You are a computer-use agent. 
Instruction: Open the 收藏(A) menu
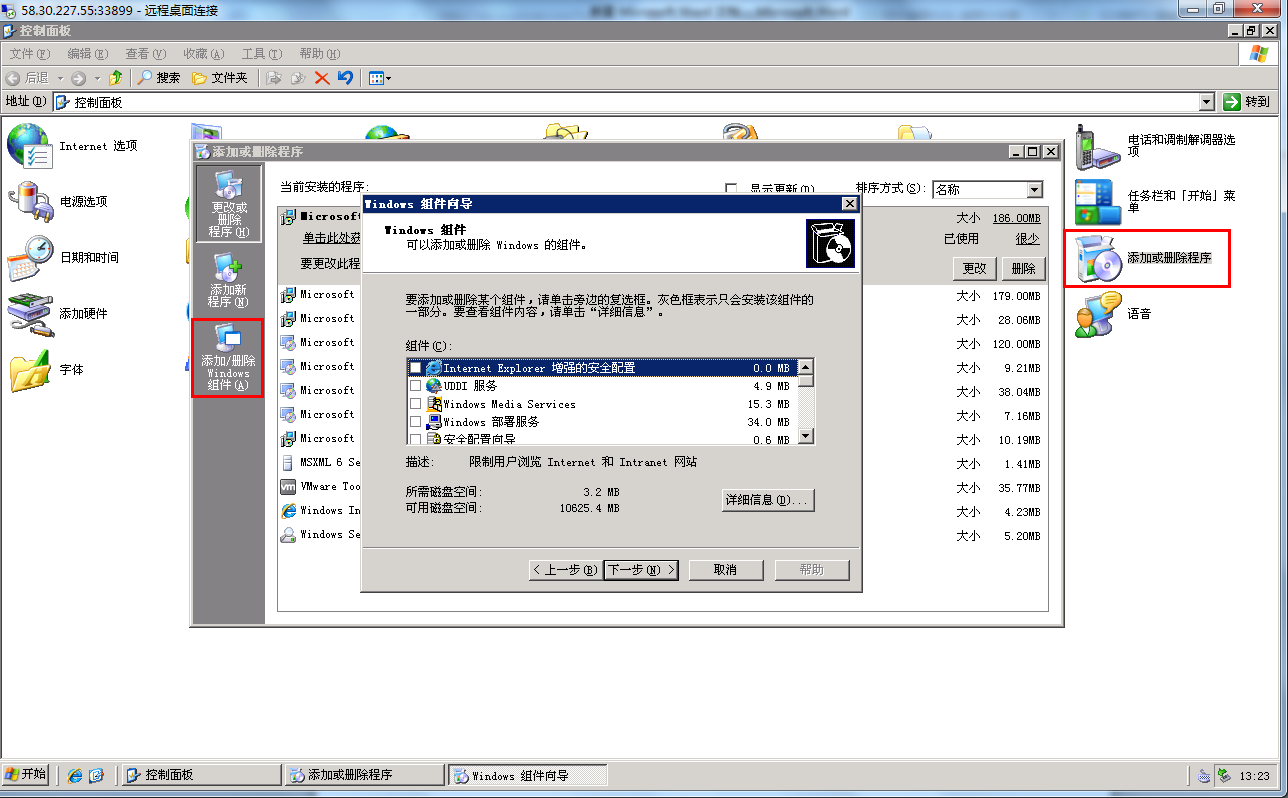point(203,54)
